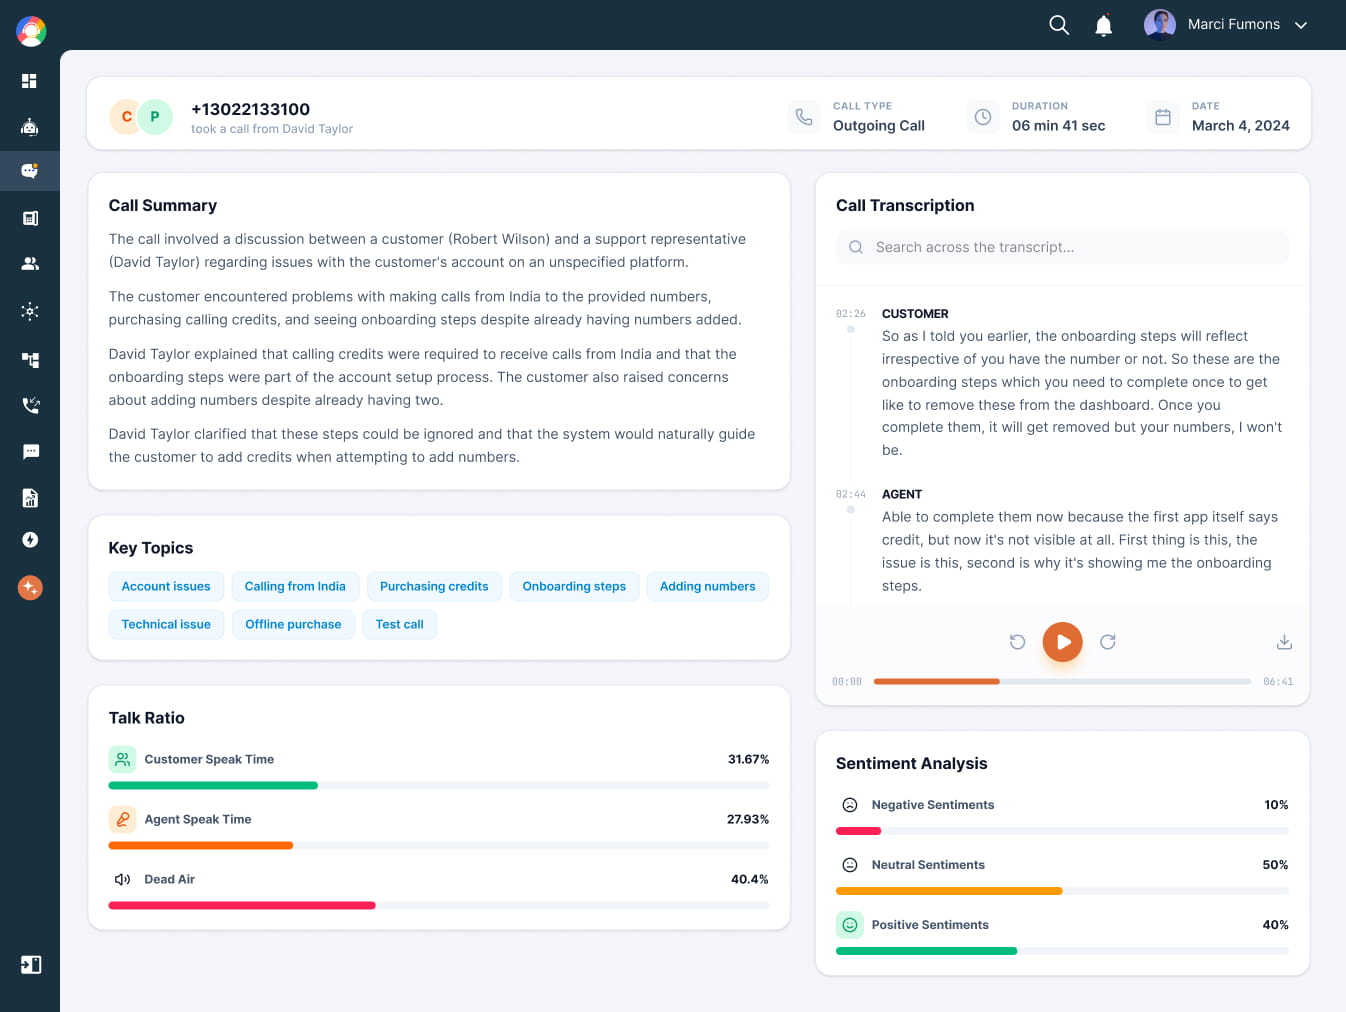
Task: Click the Customer Speak Time green icon
Action: click(x=123, y=759)
